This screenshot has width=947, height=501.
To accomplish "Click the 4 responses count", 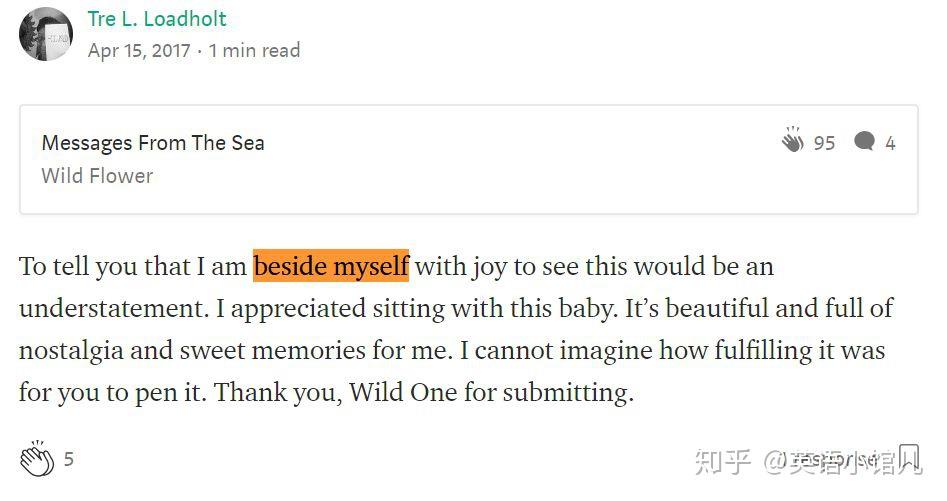I will pos(890,143).
